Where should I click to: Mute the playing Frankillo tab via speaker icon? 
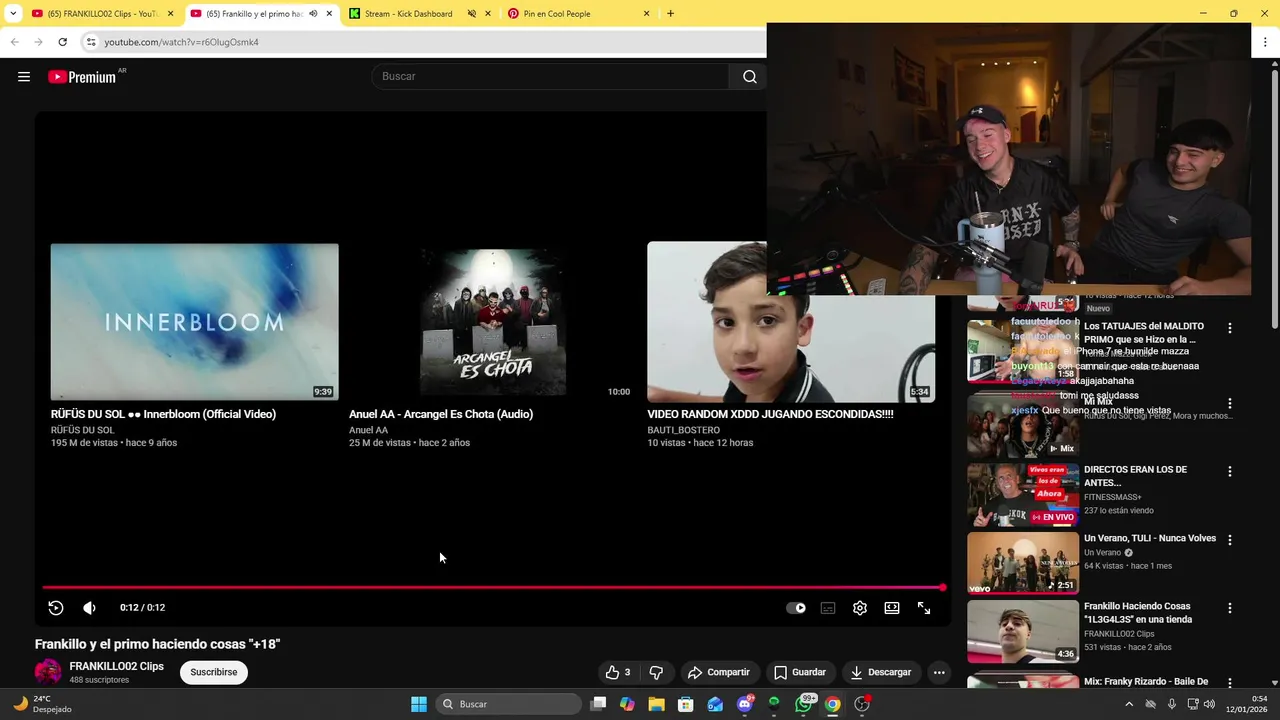click(x=313, y=14)
